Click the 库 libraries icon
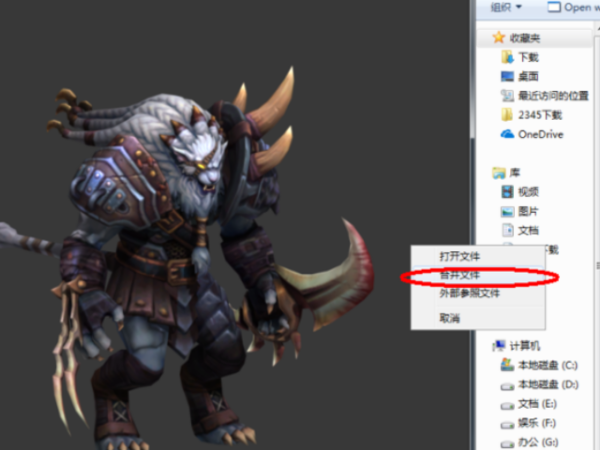This screenshot has width=600, height=450. coord(499,173)
